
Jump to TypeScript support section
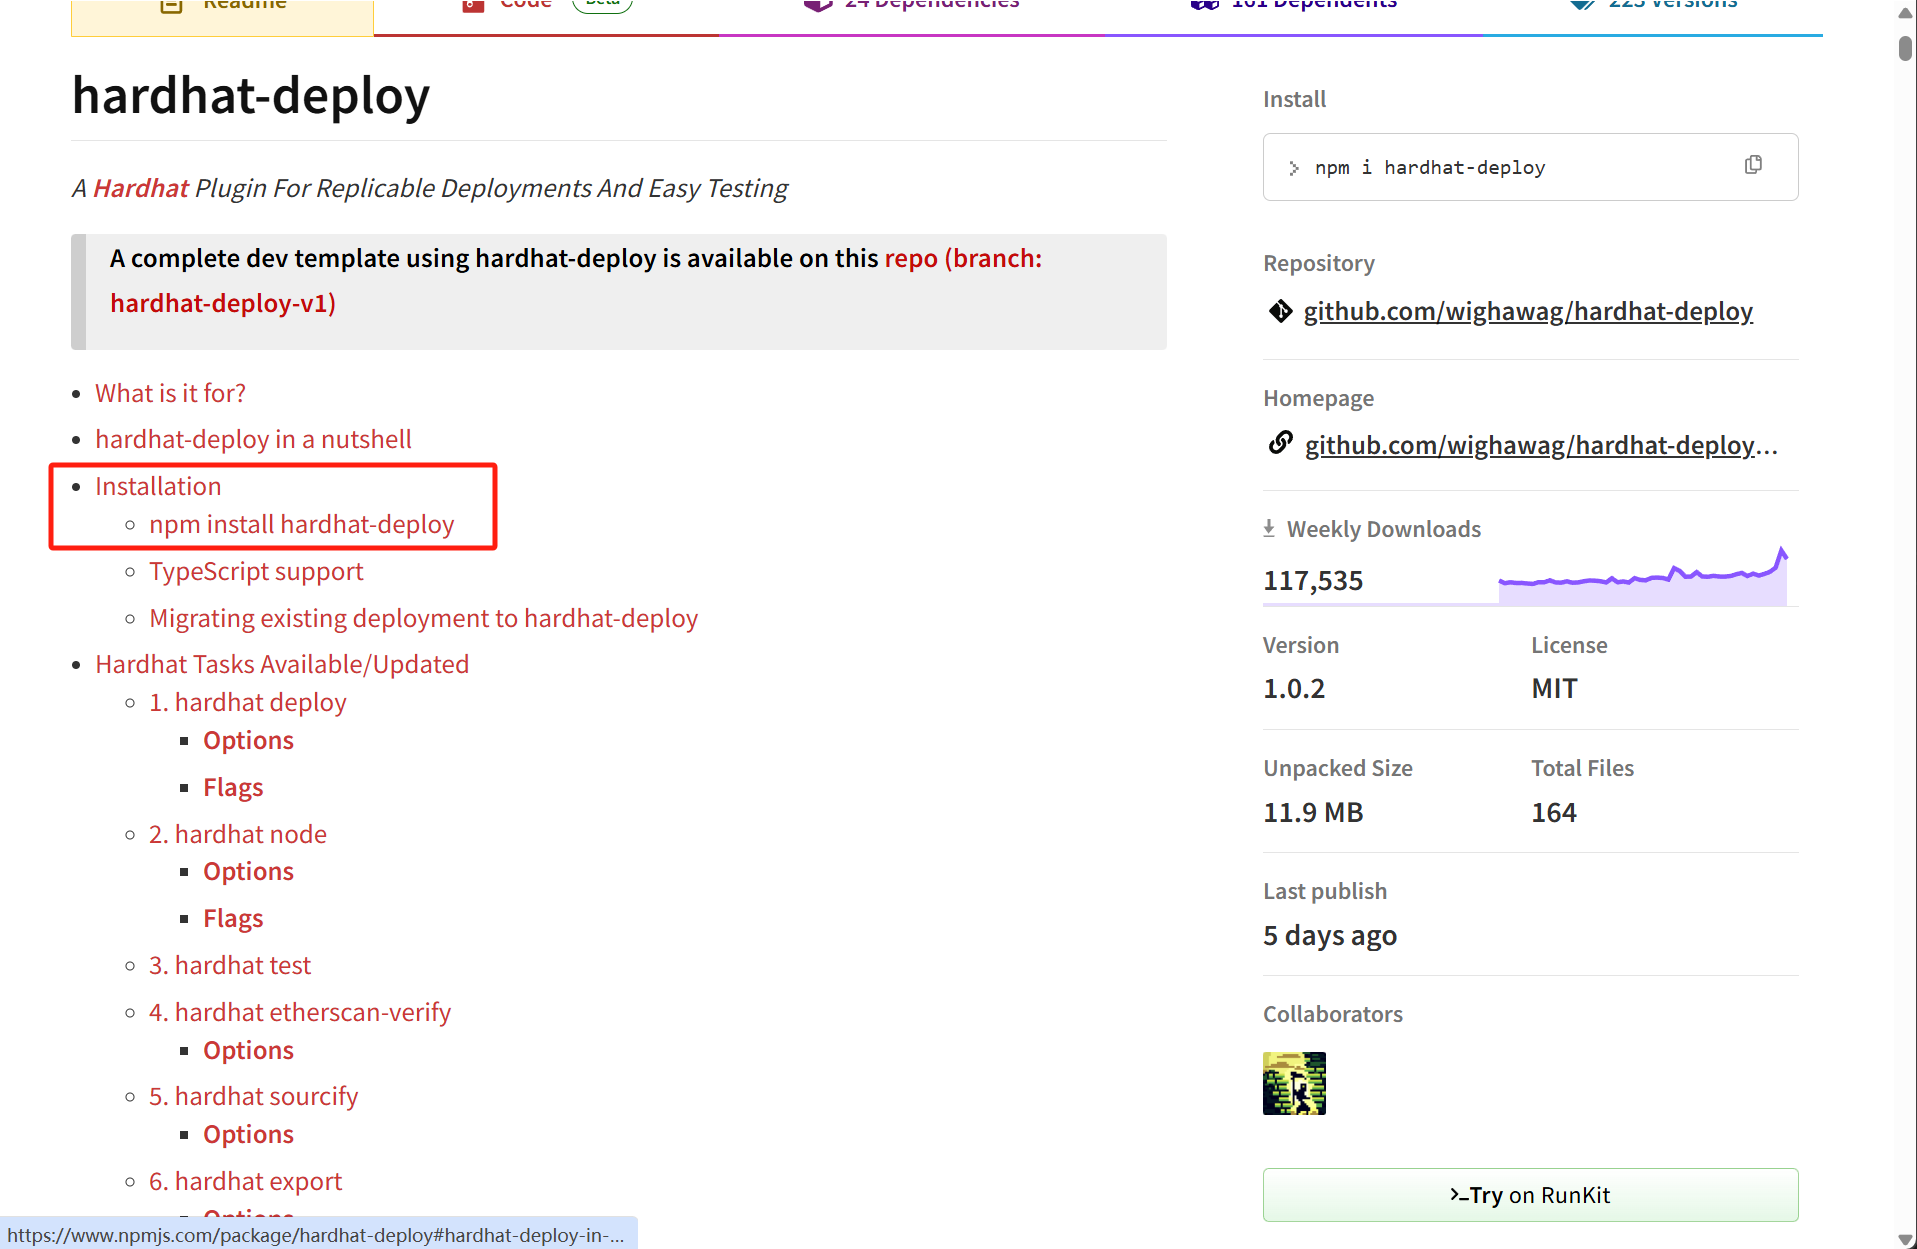[256, 571]
